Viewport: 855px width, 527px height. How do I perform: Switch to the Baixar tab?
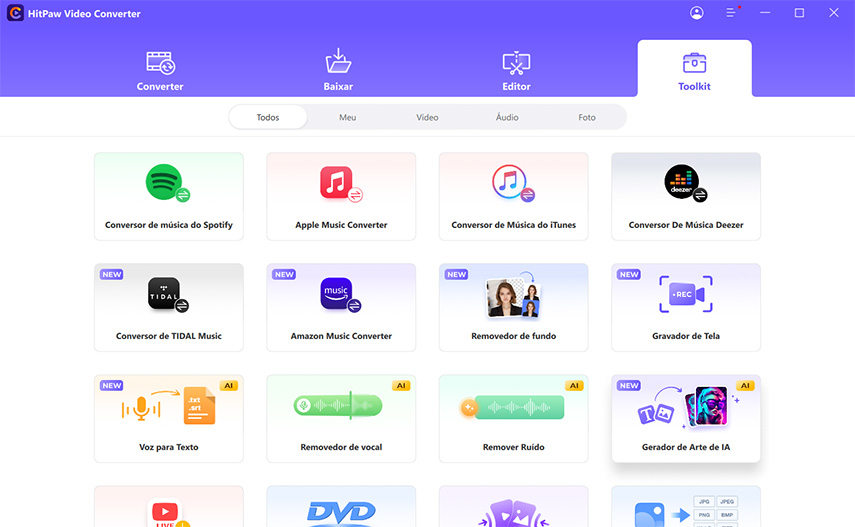338,70
